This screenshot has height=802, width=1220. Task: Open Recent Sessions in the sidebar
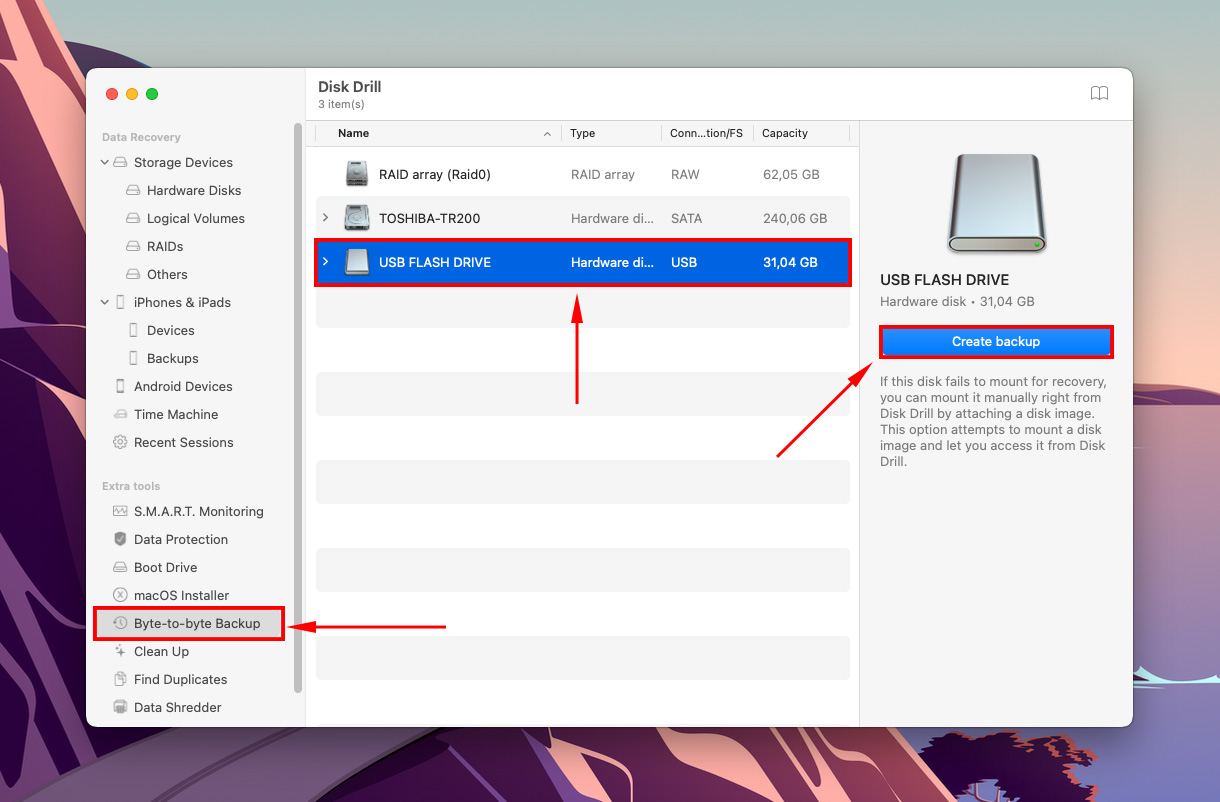pyautogui.click(x=184, y=442)
